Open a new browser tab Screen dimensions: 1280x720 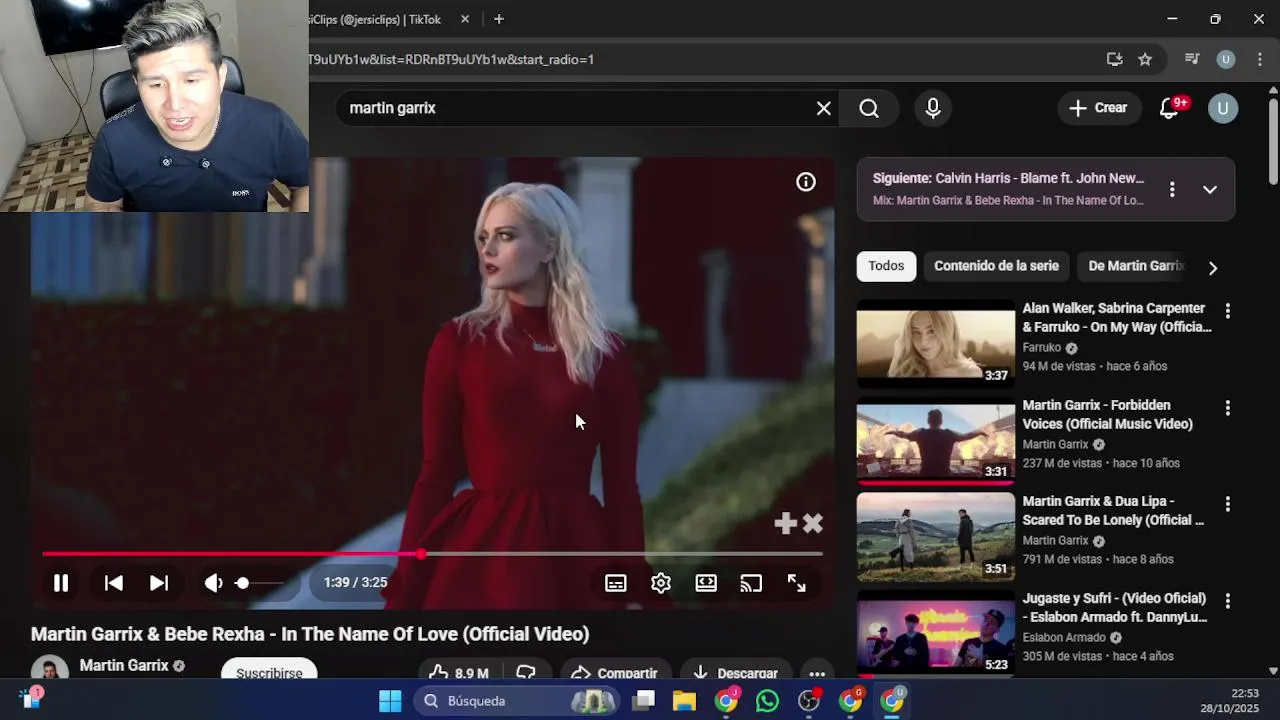(x=499, y=19)
